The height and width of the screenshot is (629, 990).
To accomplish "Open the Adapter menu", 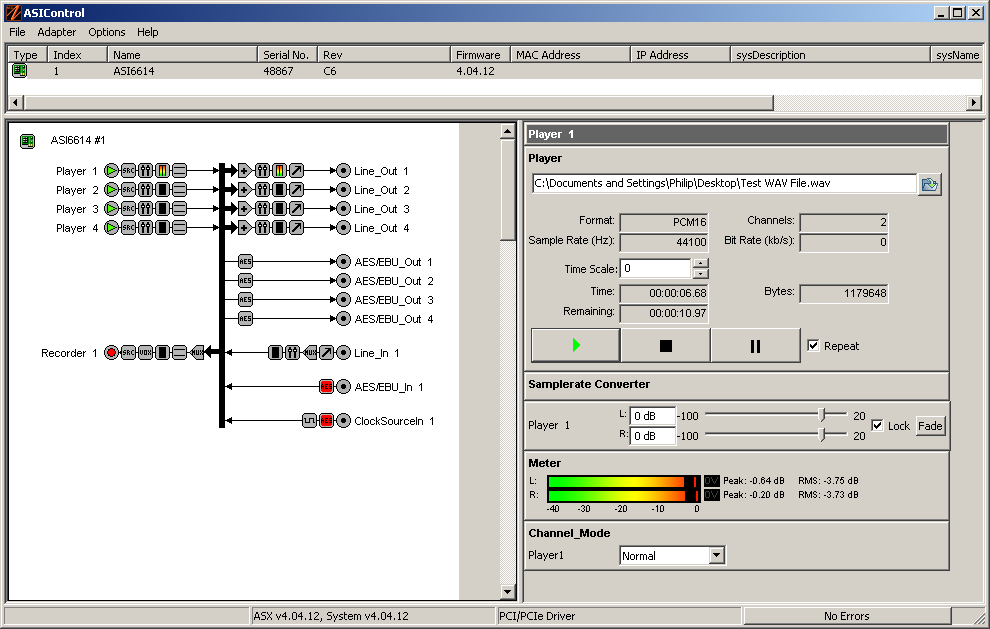I will (x=56, y=32).
